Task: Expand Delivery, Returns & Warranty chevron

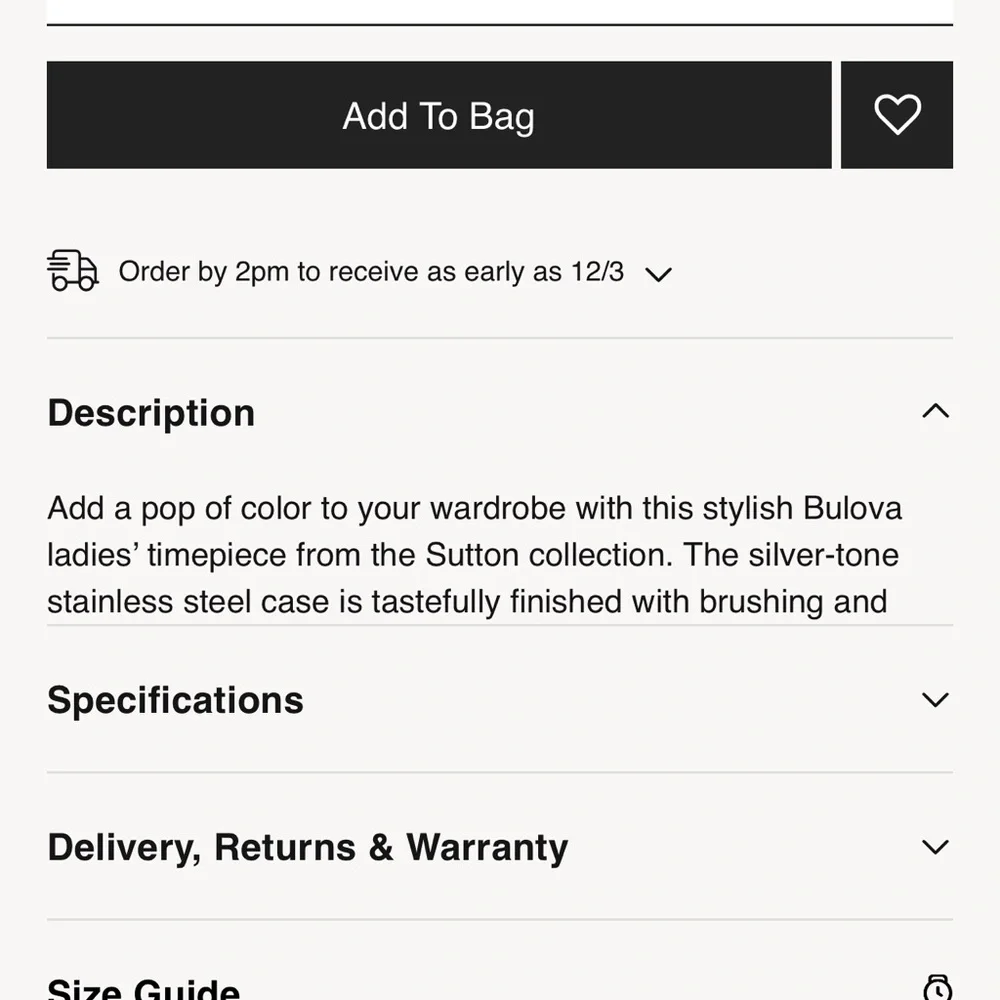Action: [935, 847]
